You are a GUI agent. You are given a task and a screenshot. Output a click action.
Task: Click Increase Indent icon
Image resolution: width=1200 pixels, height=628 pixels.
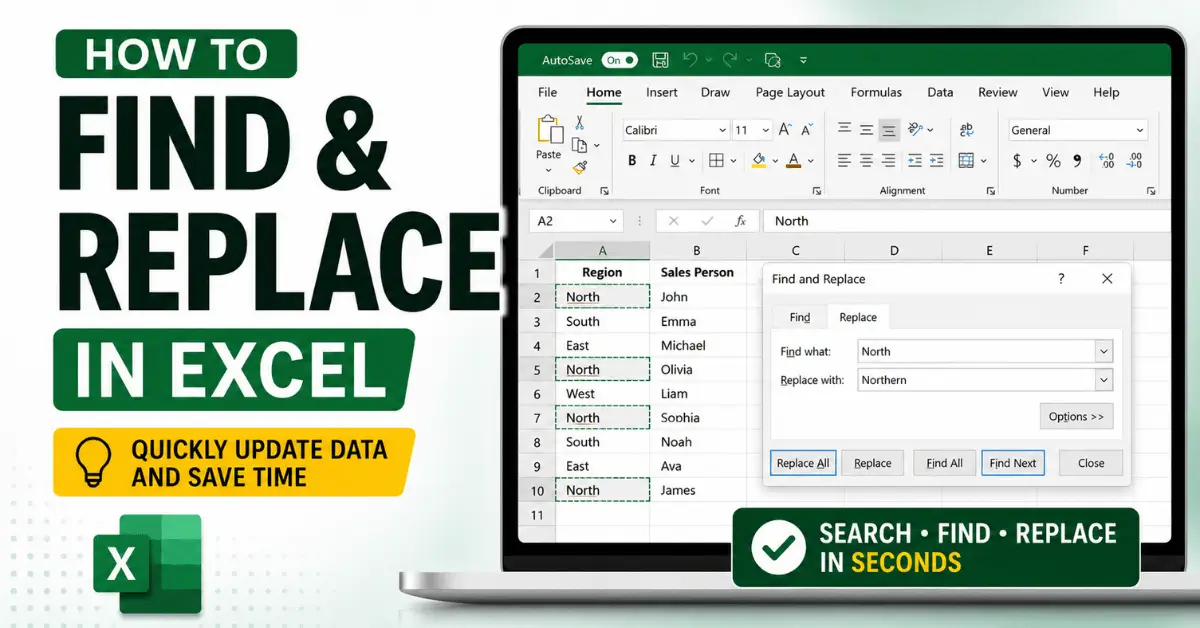[937, 160]
